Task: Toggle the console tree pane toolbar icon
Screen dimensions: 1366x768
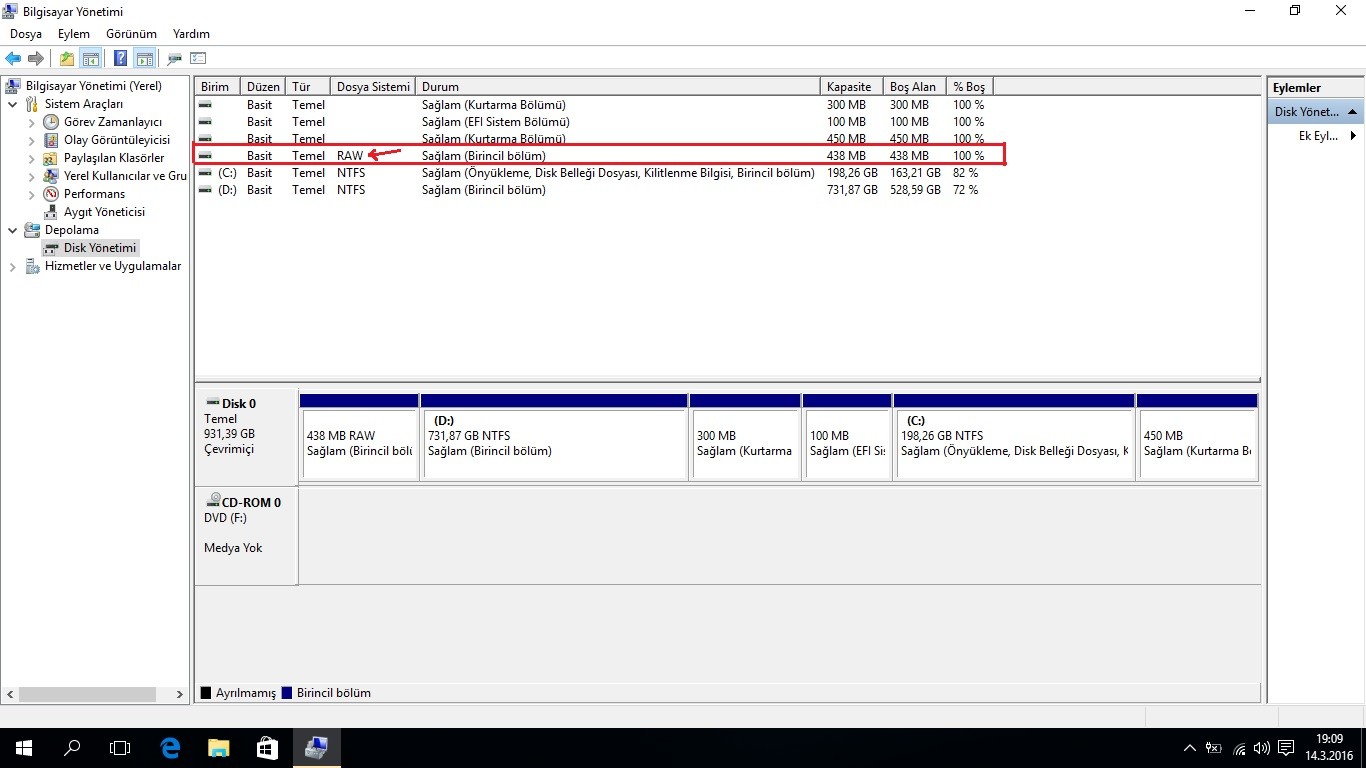Action: pos(91,59)
